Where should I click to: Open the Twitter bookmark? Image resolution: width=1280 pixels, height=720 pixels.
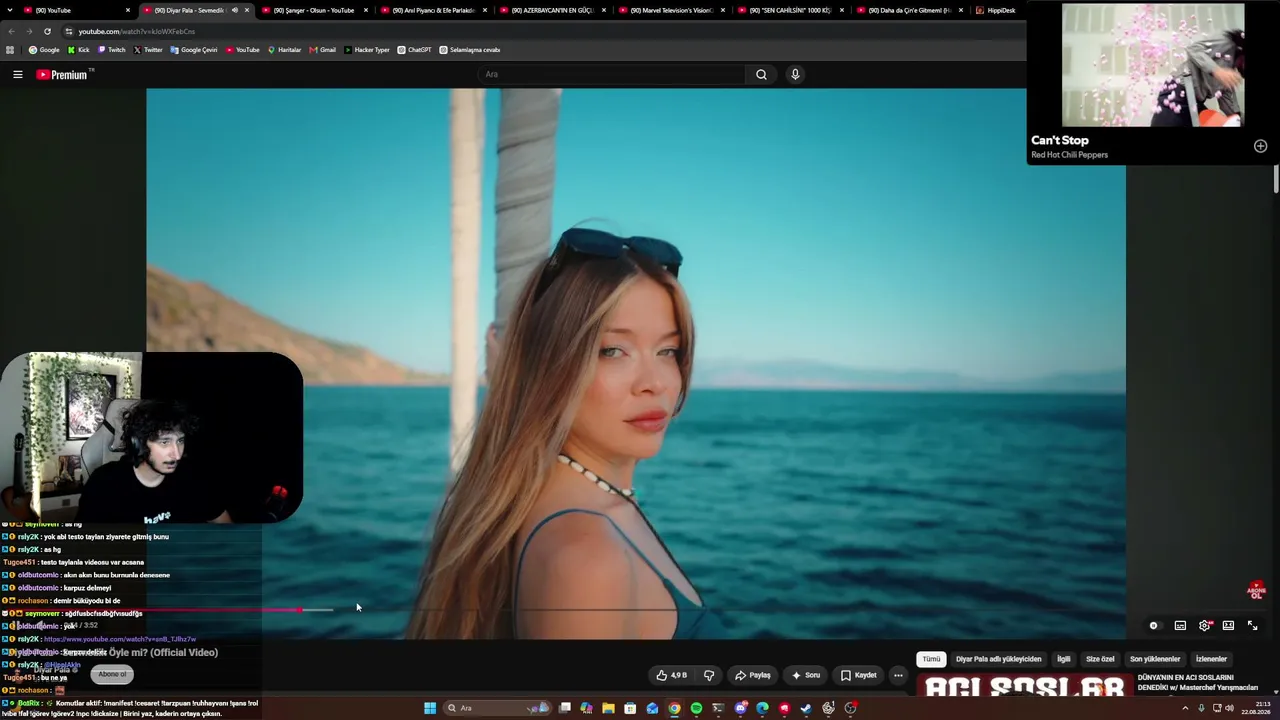pyautogui.click(x=148, y=50)
